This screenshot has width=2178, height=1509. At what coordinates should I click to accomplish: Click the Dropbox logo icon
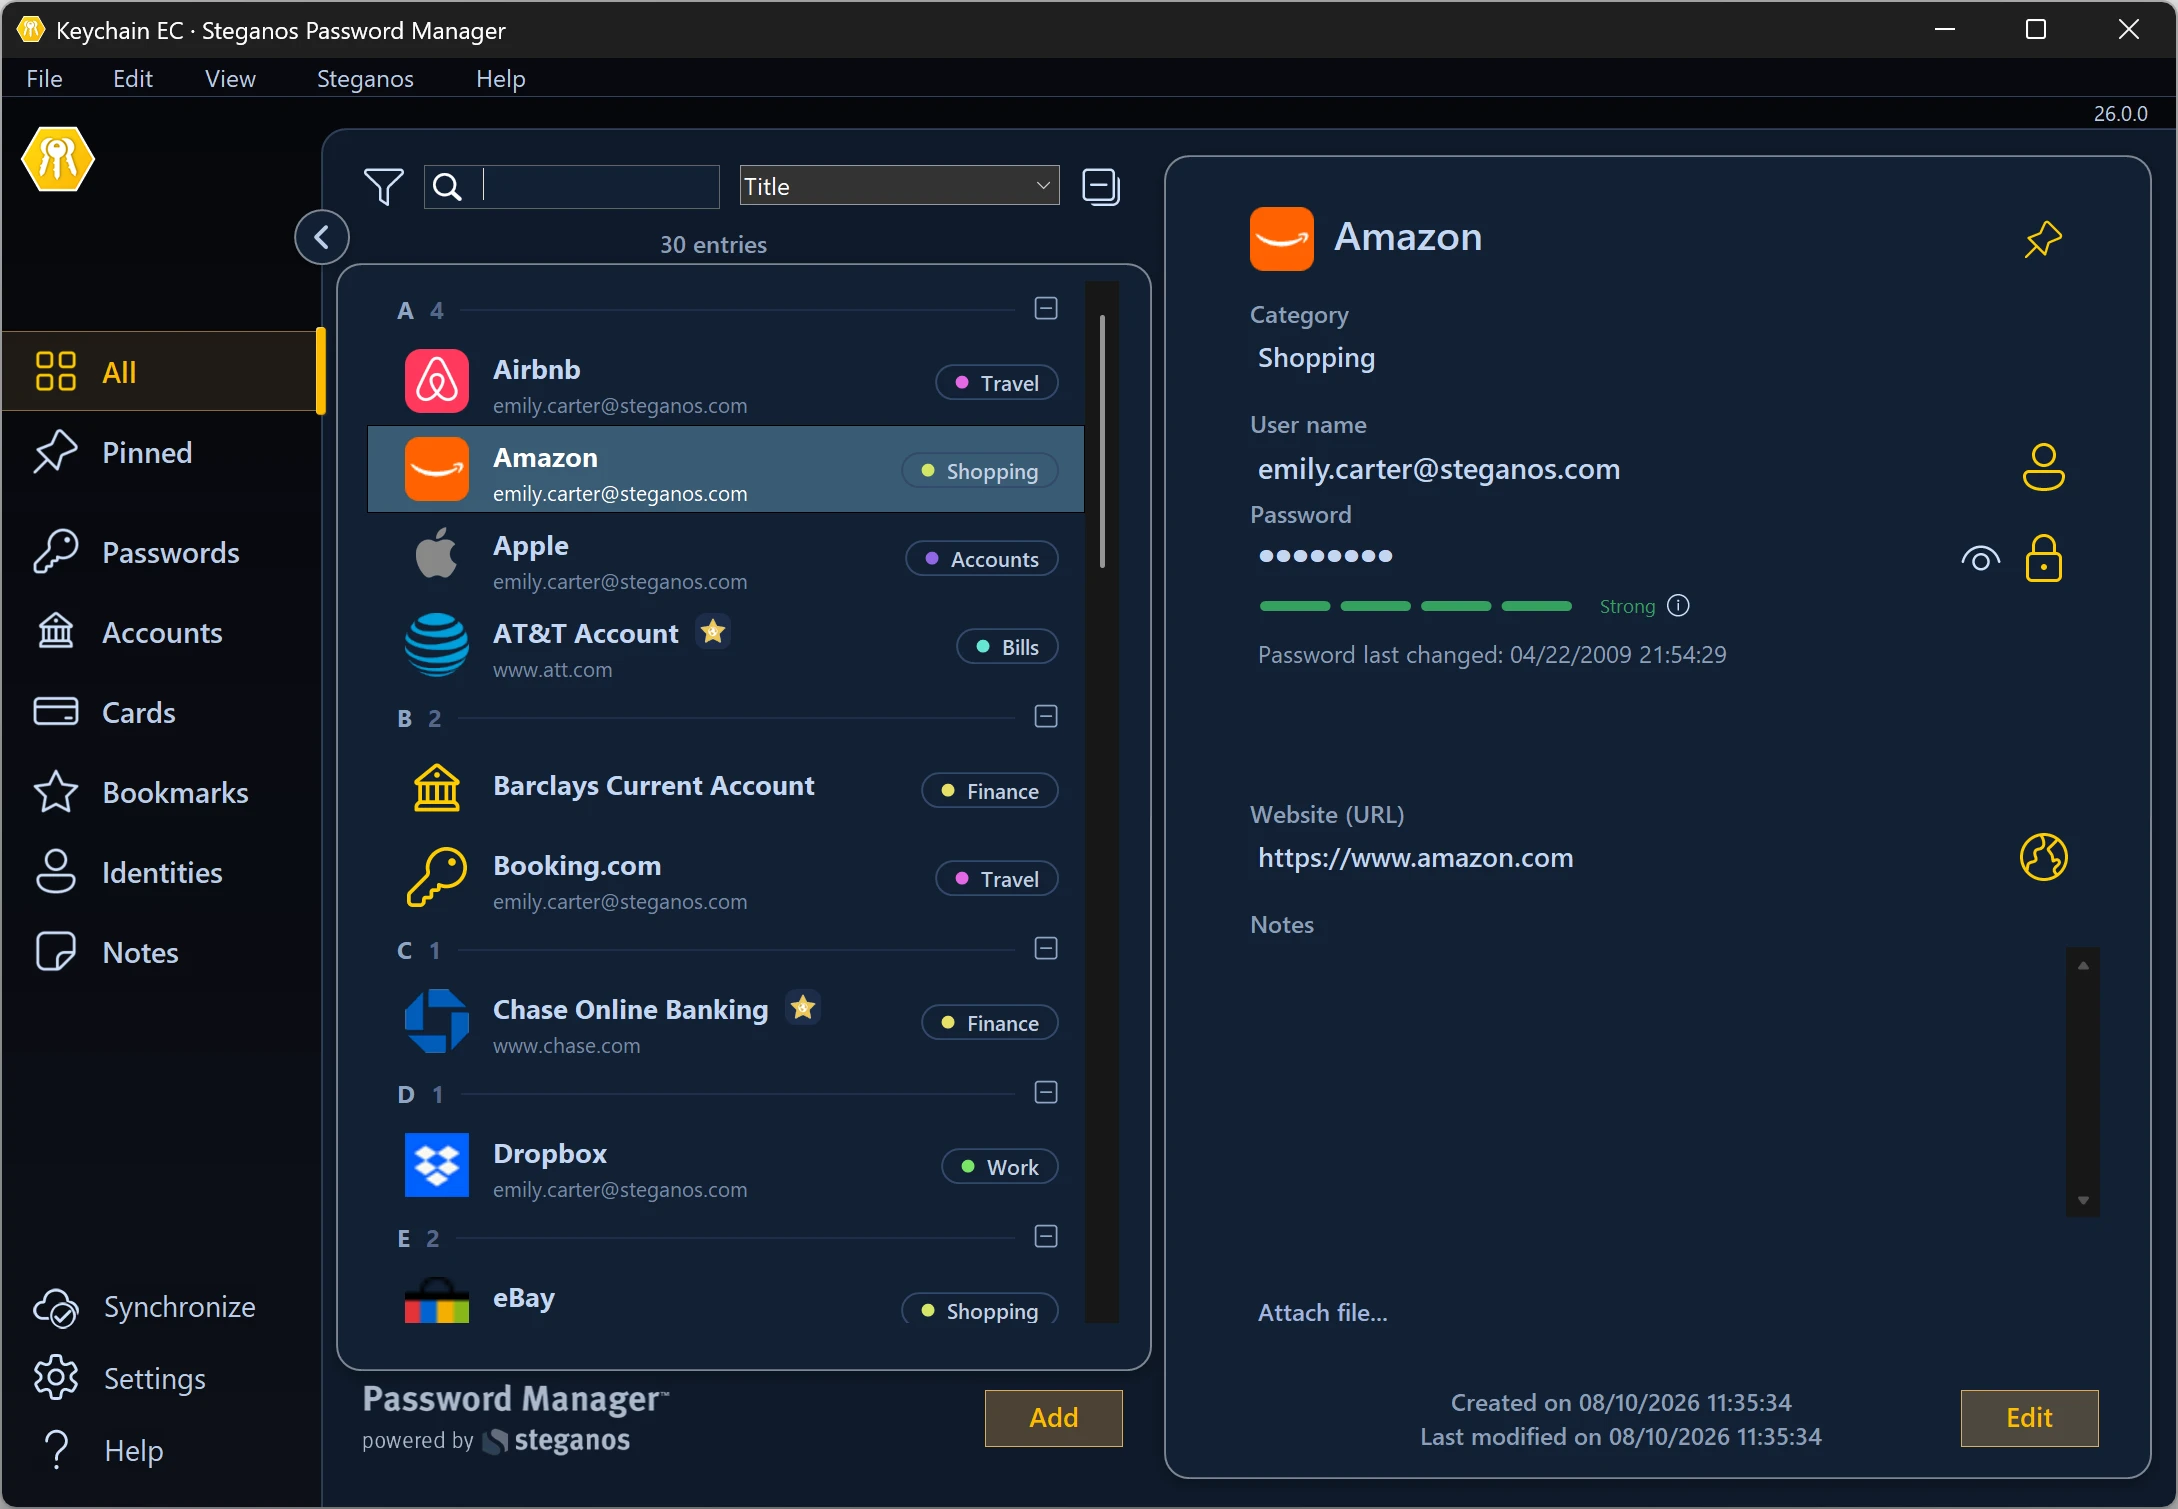coord(437,1165)
